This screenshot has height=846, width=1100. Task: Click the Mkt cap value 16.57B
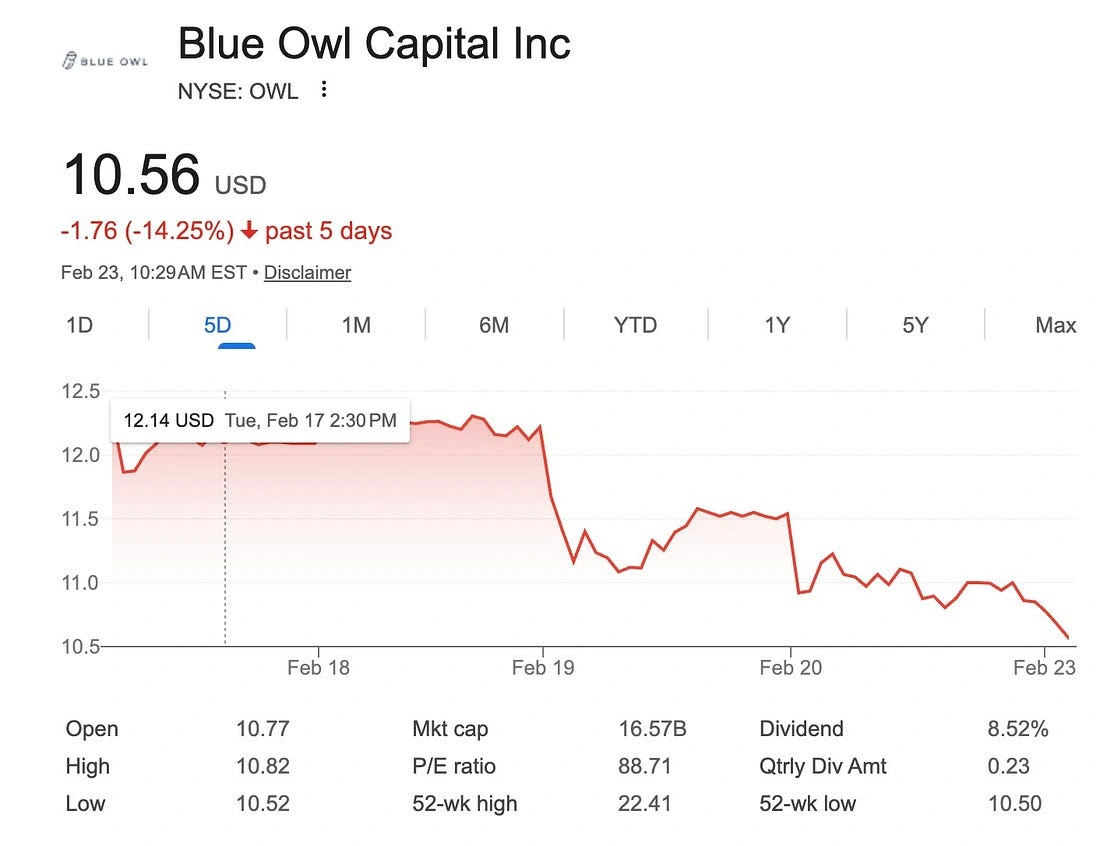(652, 729)
